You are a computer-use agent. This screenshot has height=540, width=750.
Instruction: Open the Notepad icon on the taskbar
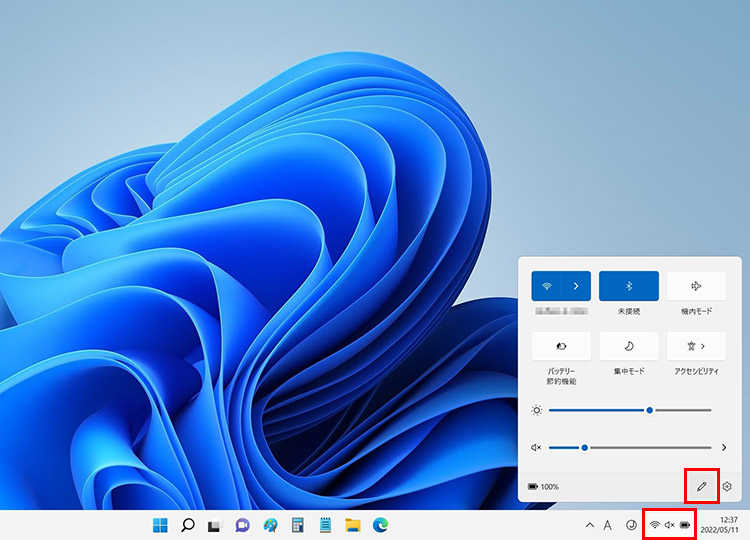coord(325,525)
